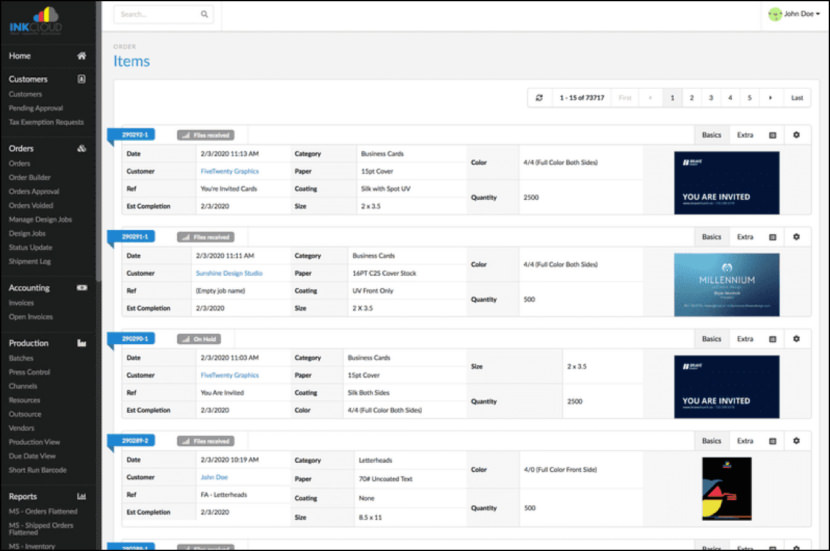Open the John Doe user dropdown

pos(795,15)
